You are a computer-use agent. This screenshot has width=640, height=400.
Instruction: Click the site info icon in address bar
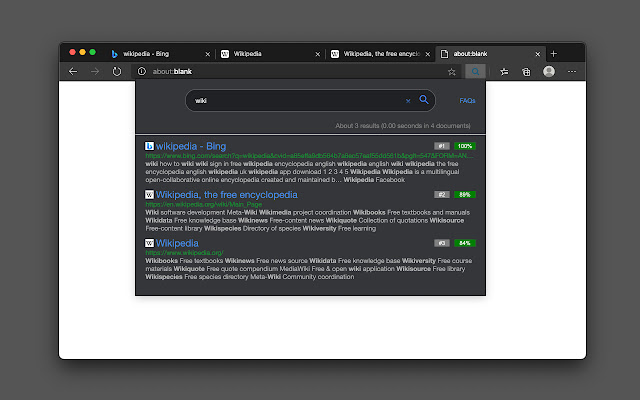point(142,71)
